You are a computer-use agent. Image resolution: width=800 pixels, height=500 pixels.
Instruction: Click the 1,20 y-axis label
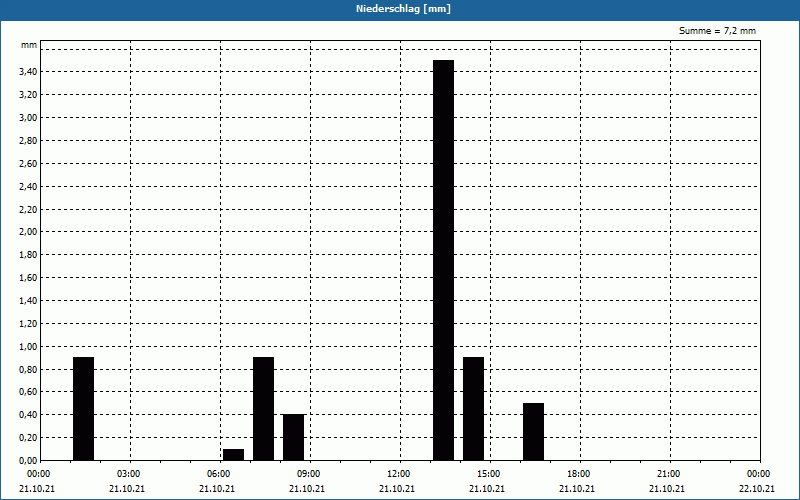point(28,323)
